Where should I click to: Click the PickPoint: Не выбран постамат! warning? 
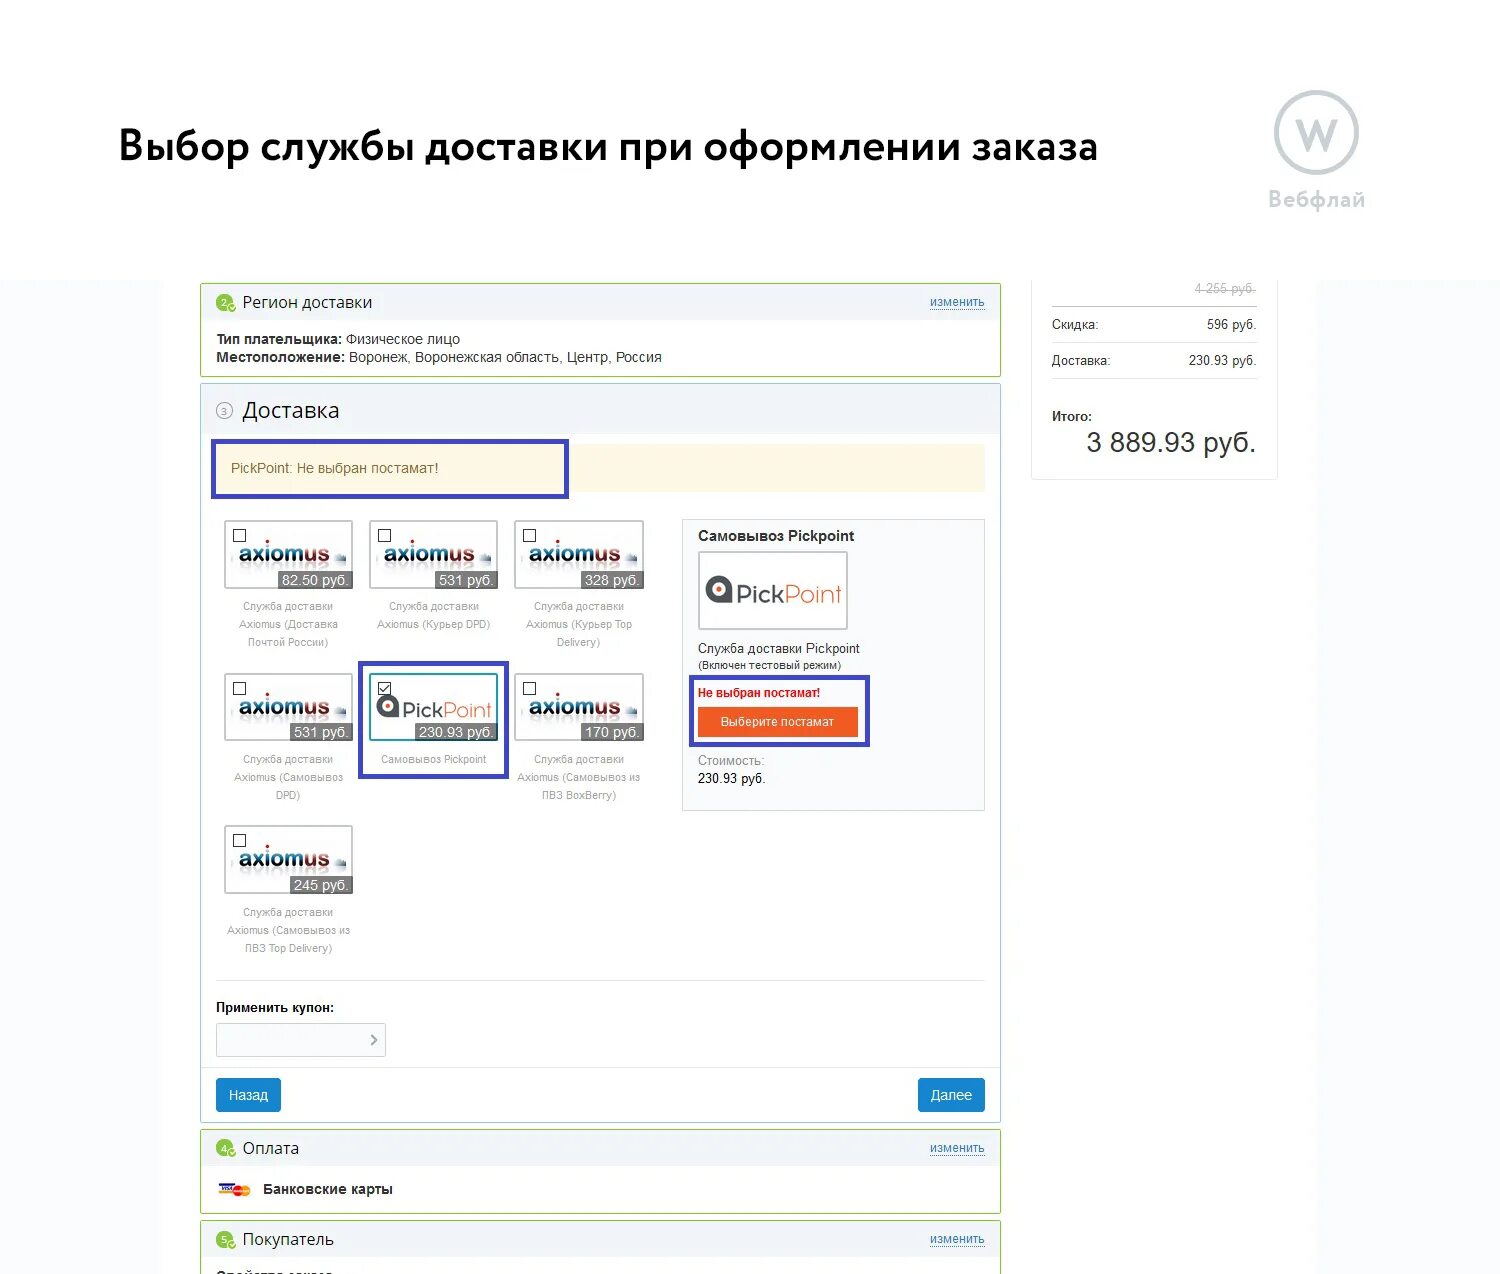pyautogui.click(x=335, y=468)
